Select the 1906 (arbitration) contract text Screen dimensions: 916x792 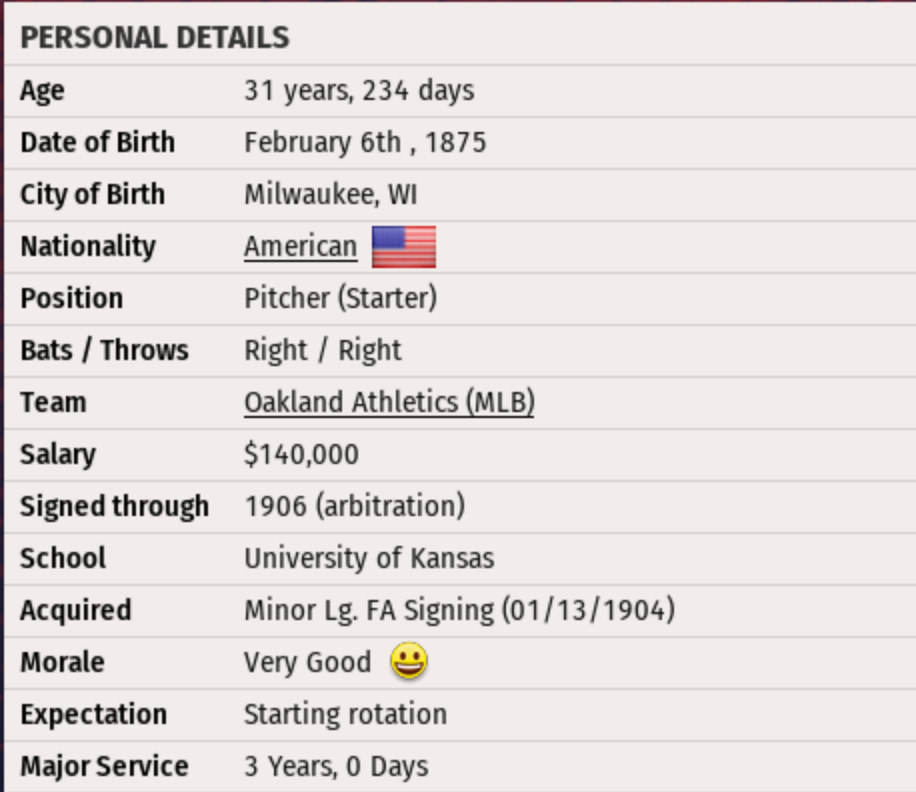(354, 506)
